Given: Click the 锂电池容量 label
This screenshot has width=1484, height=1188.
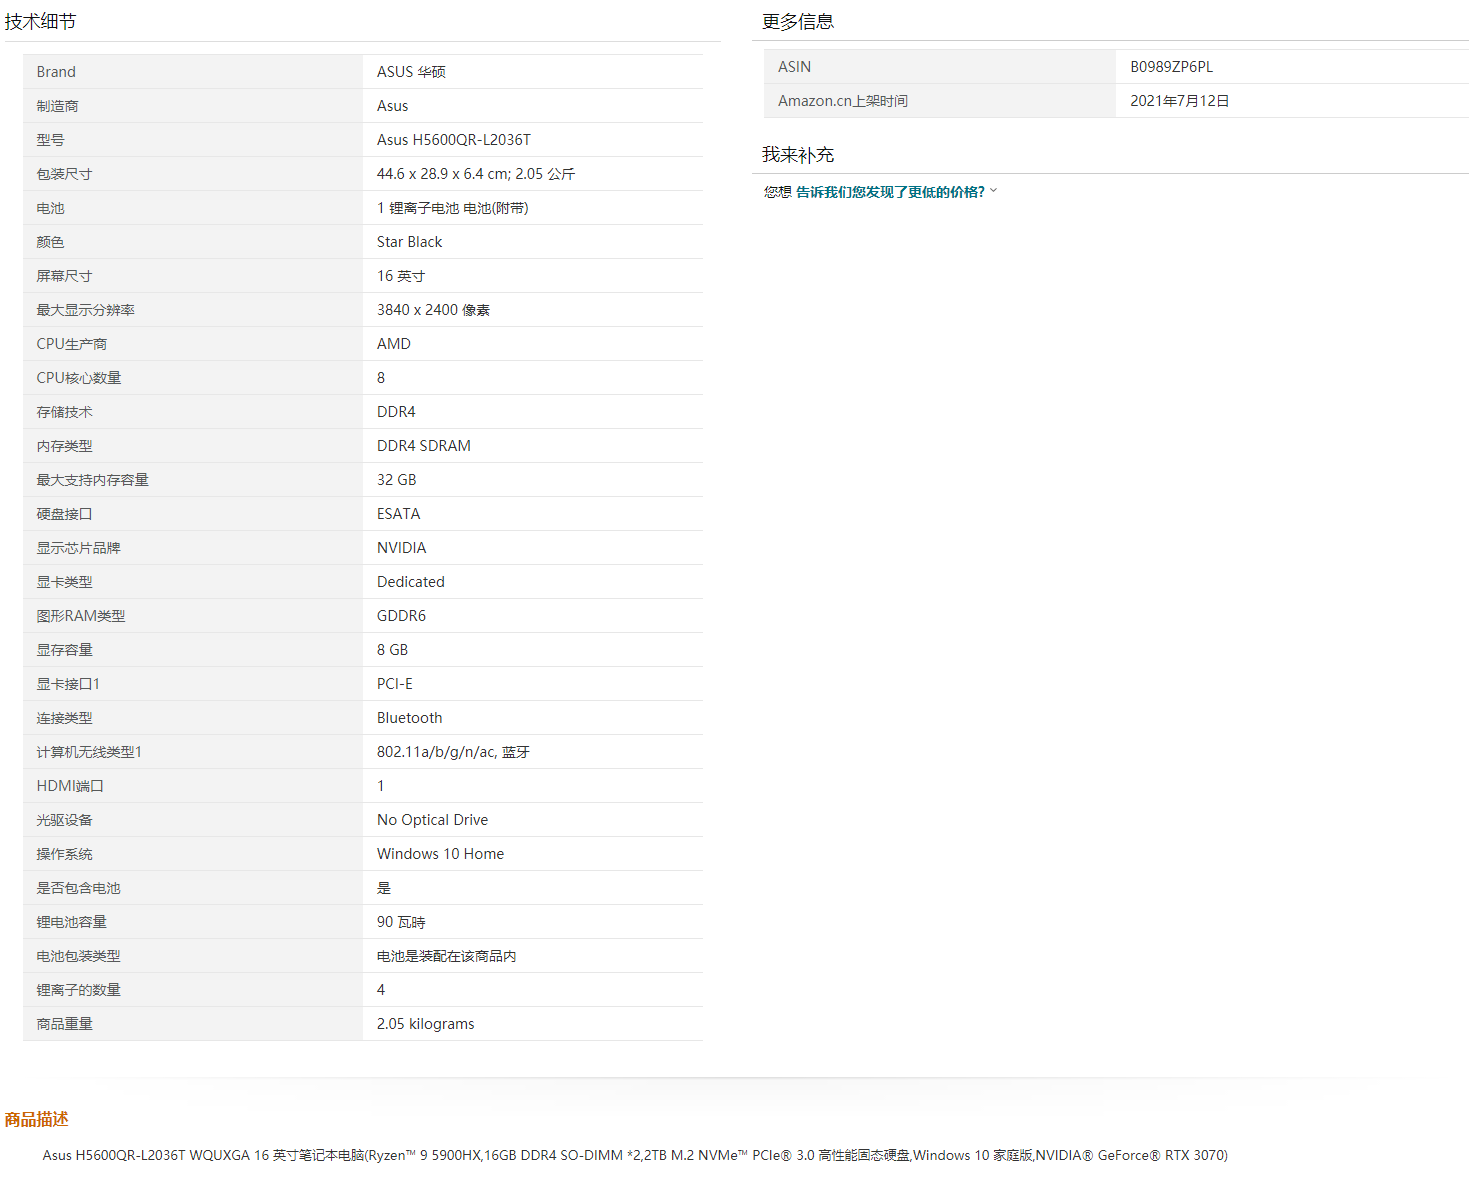Looking at the screenshot, I should [71, 922].
